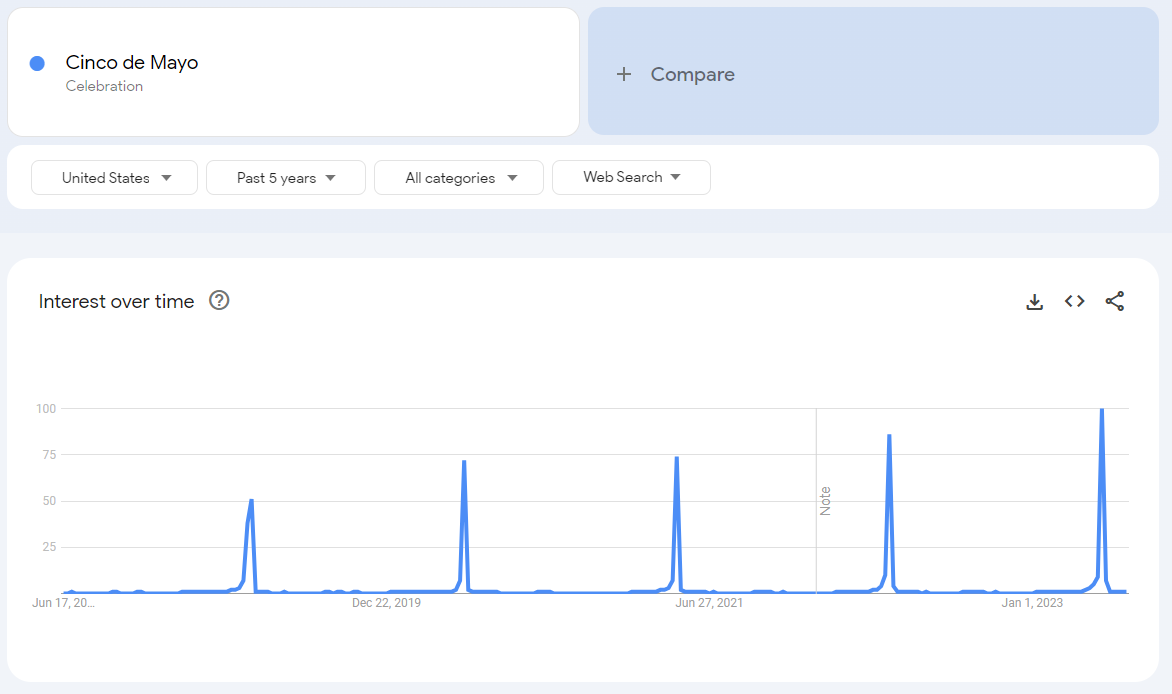Click the blue dot beside Cinco de Mayo
Screen dimensions: 1172x694
37,64
